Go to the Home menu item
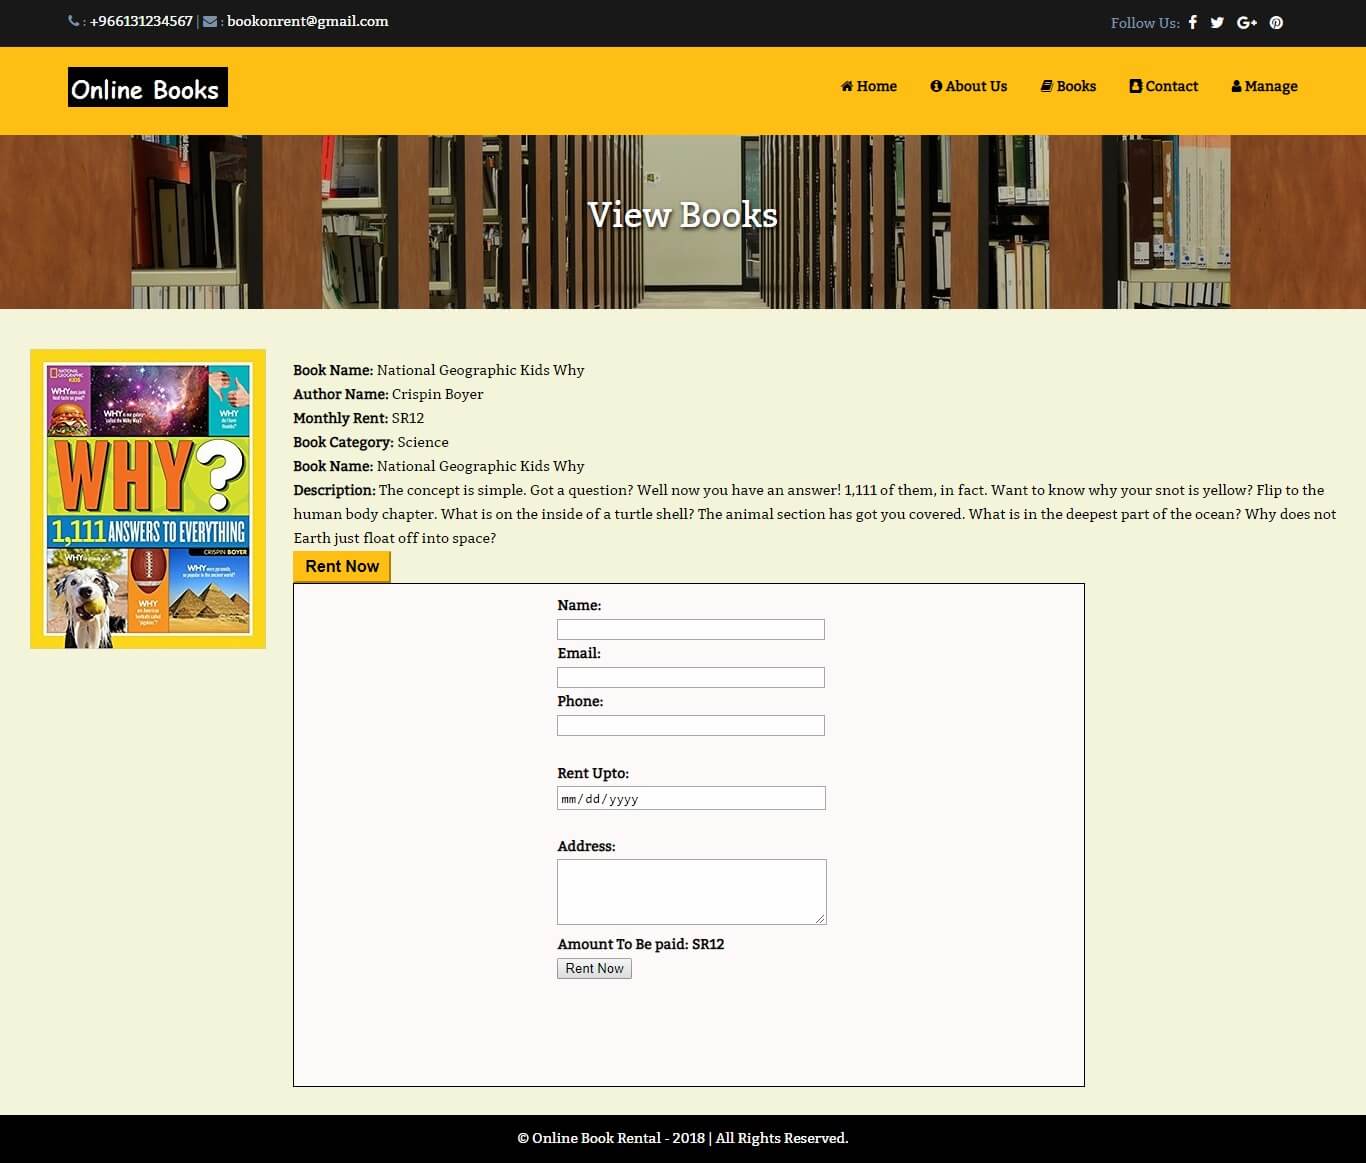 pyautogui.click(x=869, y=86)
